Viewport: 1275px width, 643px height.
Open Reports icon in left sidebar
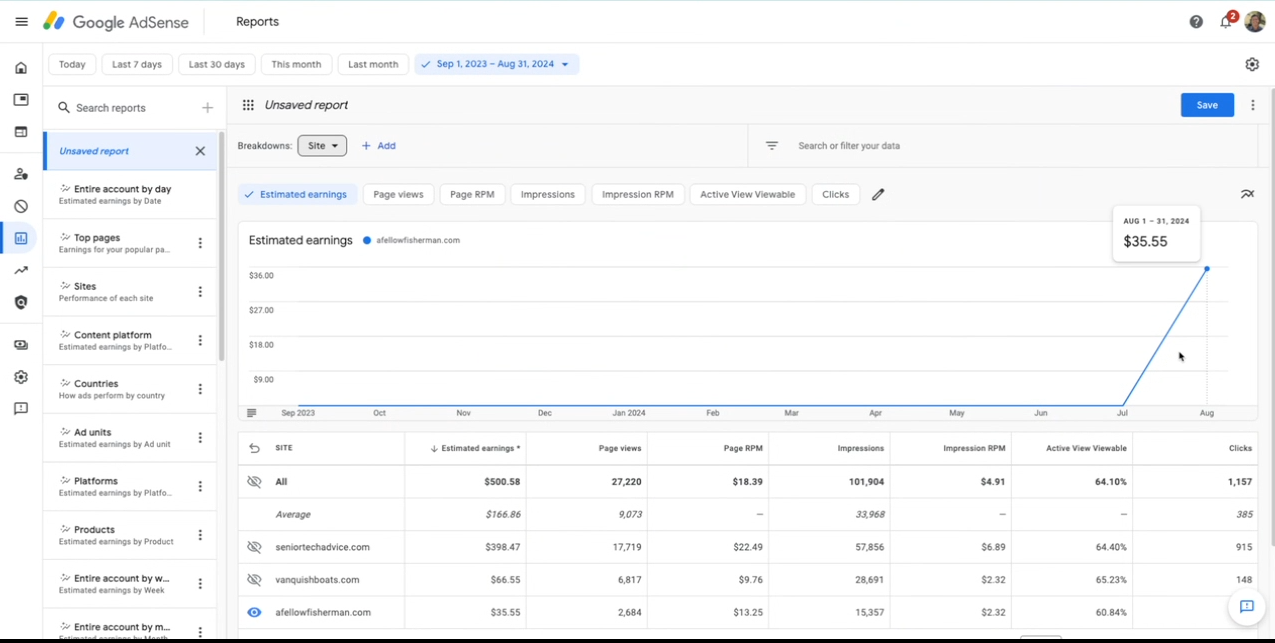[x=21, y=238]
